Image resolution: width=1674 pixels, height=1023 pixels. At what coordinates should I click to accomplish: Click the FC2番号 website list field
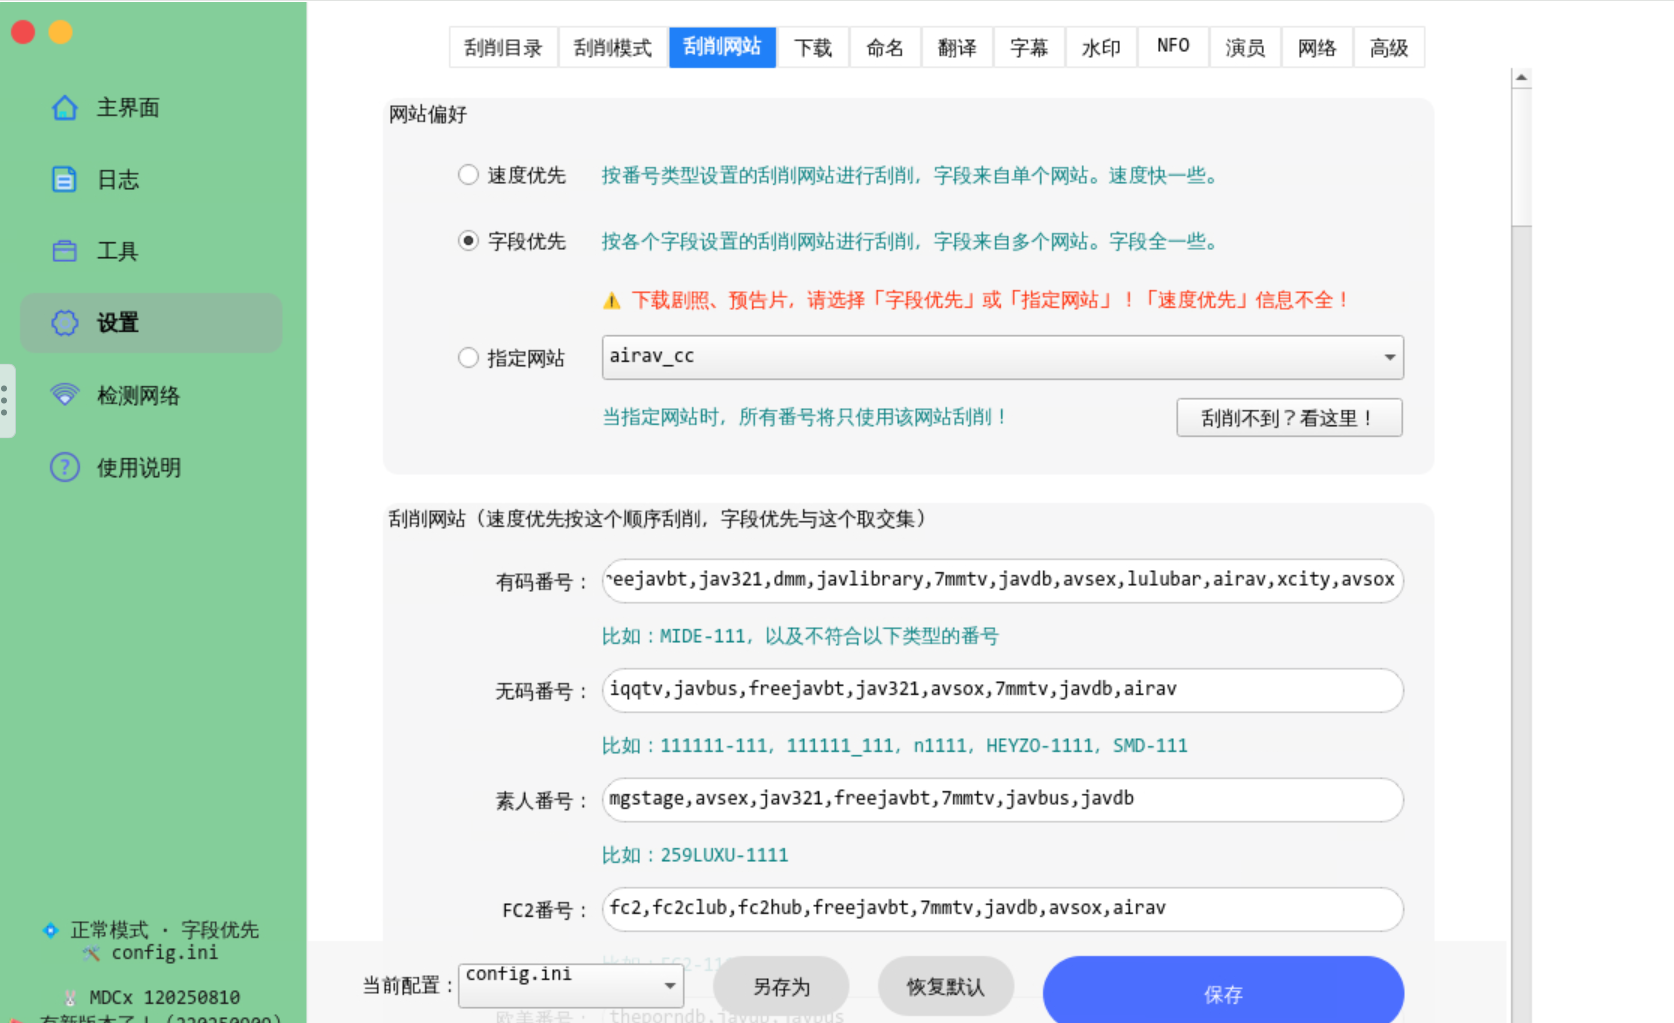(1002, 909)
